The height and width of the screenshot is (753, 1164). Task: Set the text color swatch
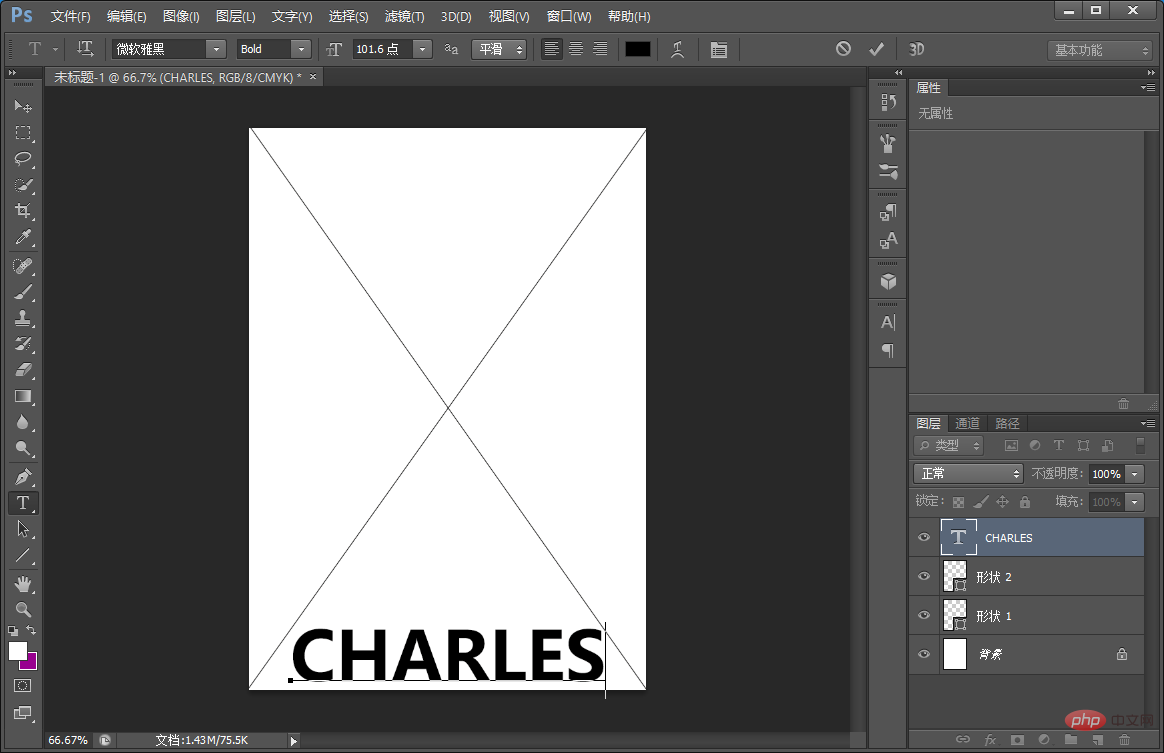pyautogui.click(x=638, y=49)
